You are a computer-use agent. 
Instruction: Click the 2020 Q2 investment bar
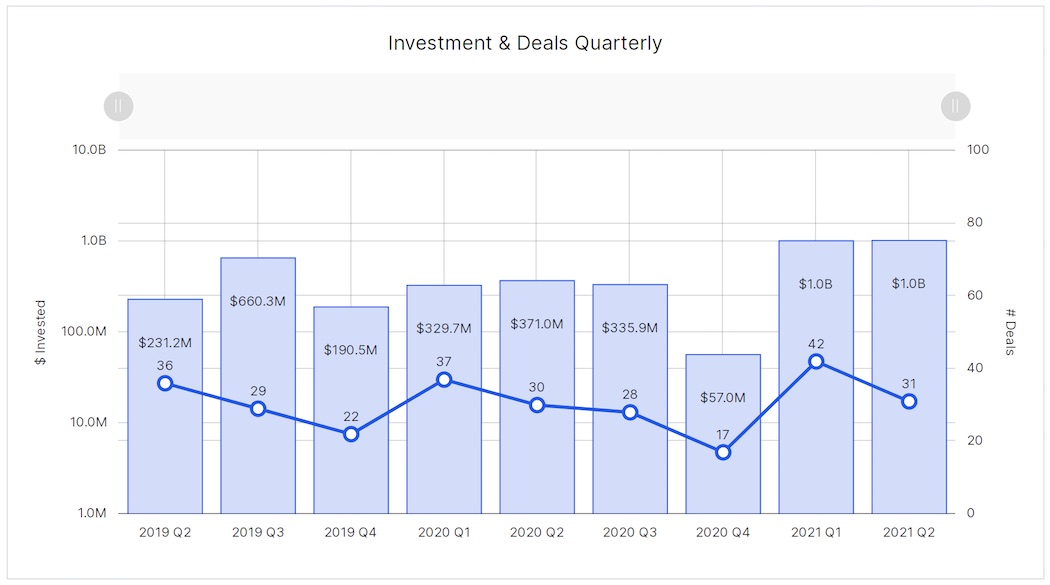click(537, 400)
